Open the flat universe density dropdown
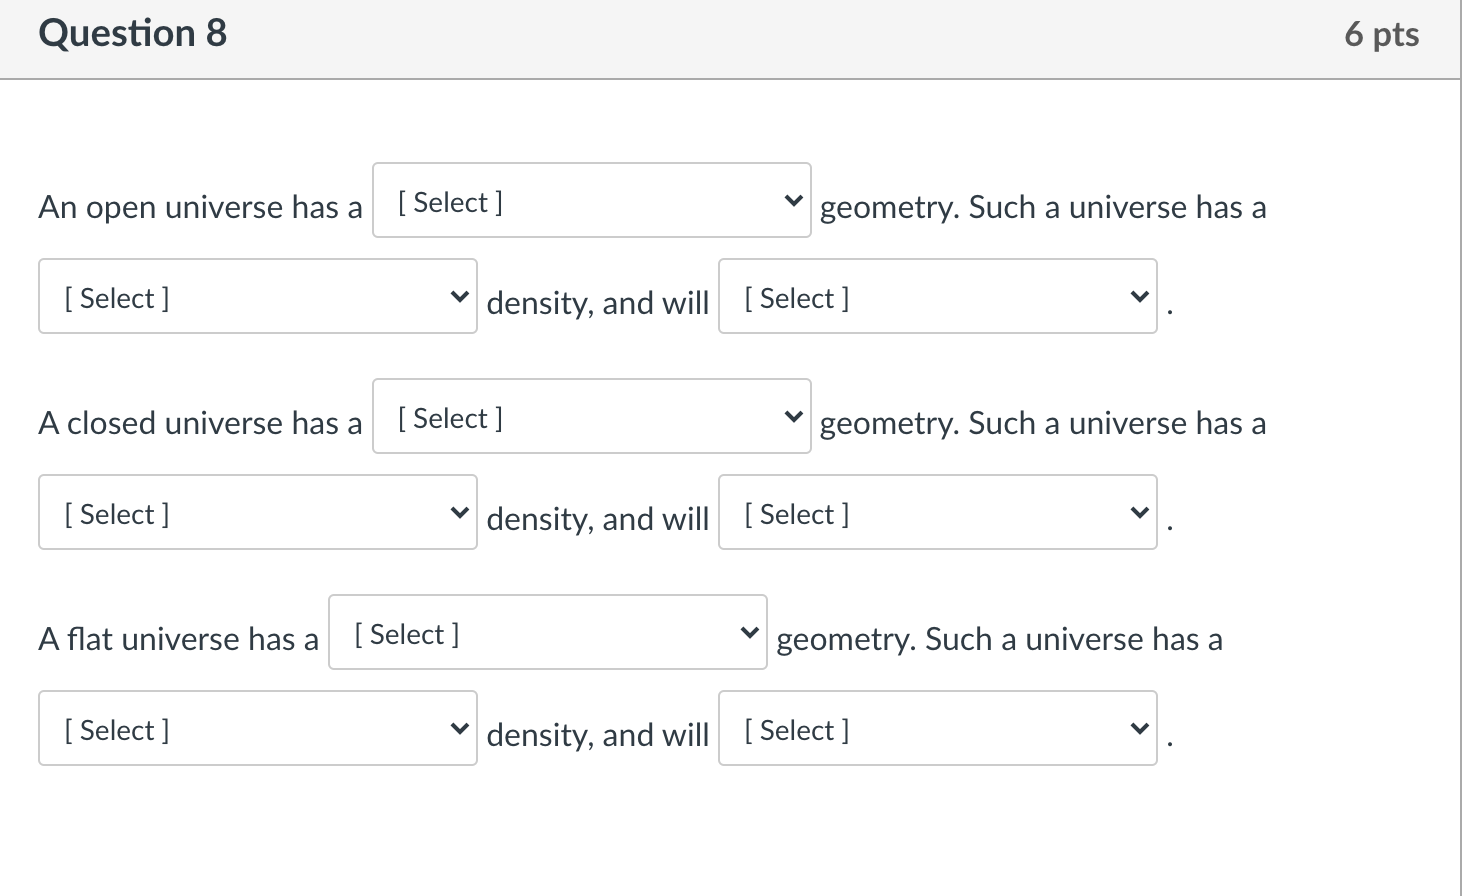Image resolution: width=1462 pixels, height=896 pixels. (x=257, y=729)
